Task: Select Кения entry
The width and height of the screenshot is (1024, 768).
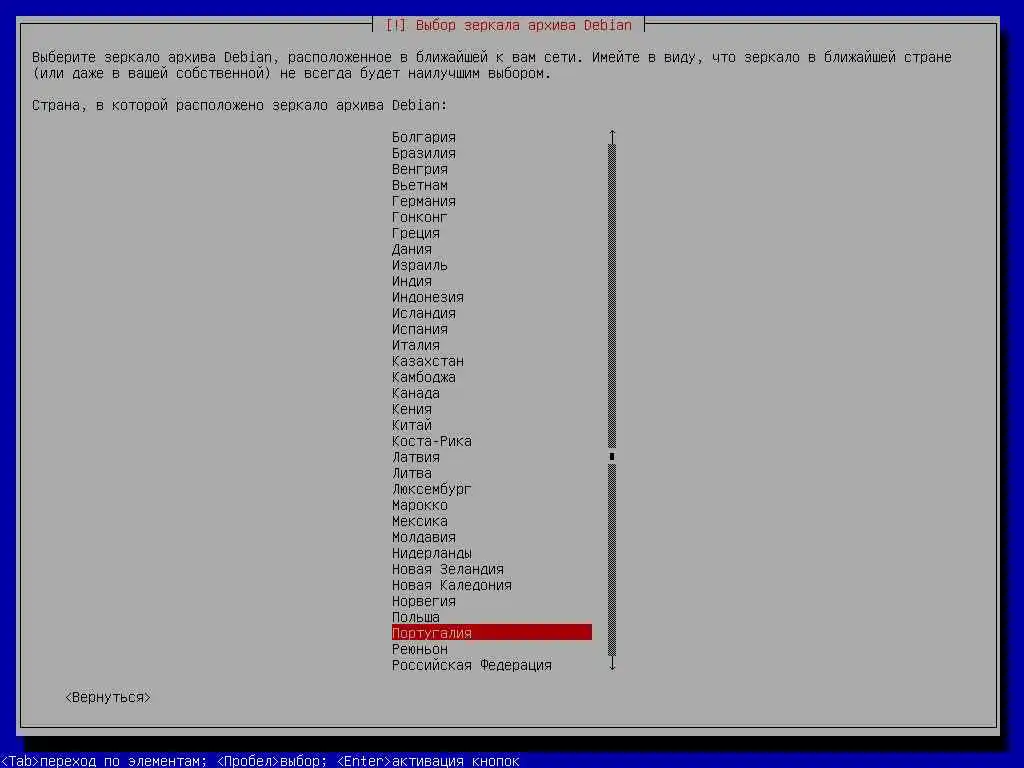Action: pos(412,409)
